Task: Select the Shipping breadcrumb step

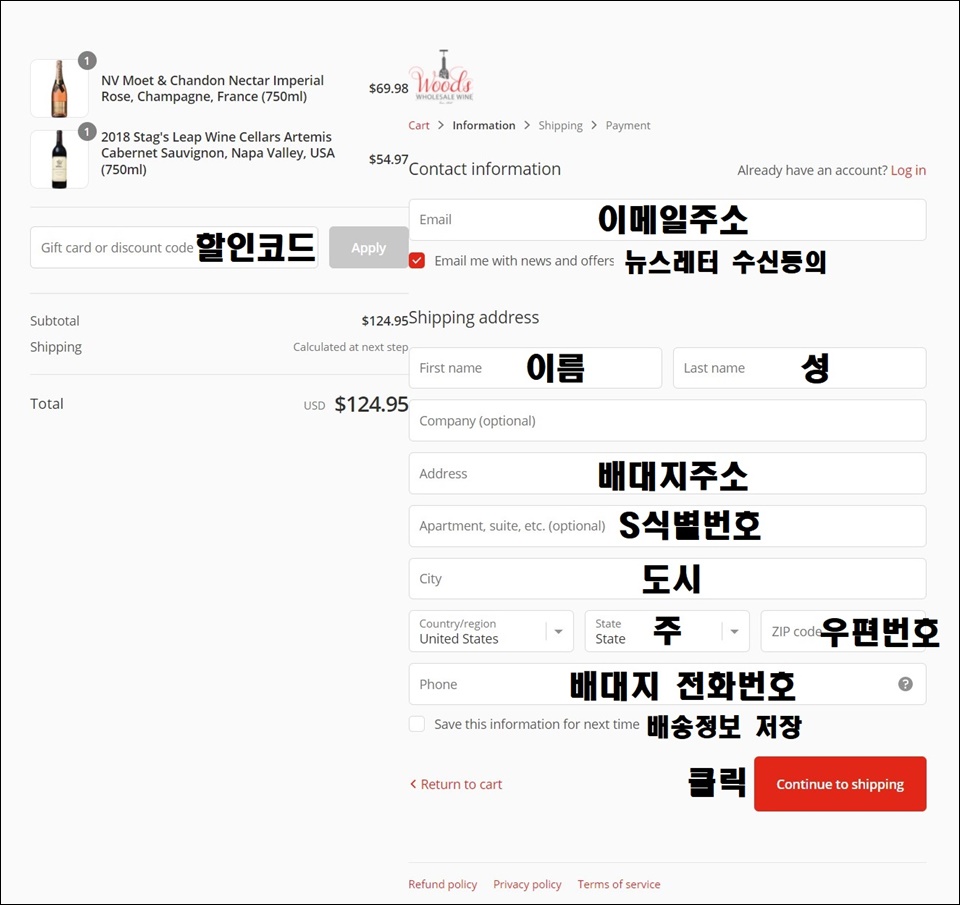Action: pyautogui.click(x=560, y=126)
